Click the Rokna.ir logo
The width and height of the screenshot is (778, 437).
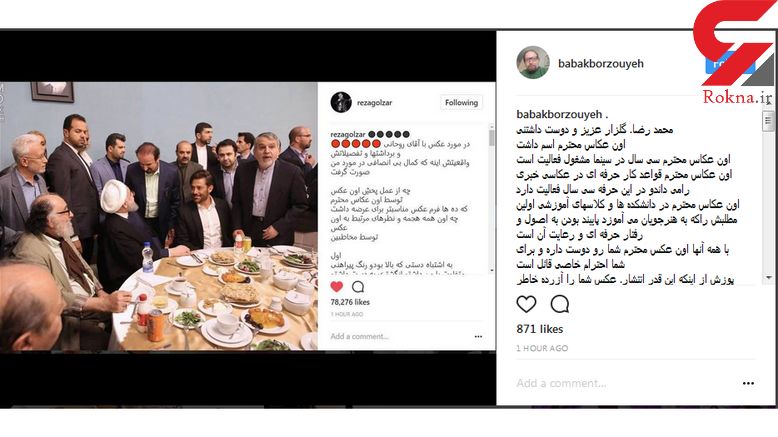click(736, 52)
